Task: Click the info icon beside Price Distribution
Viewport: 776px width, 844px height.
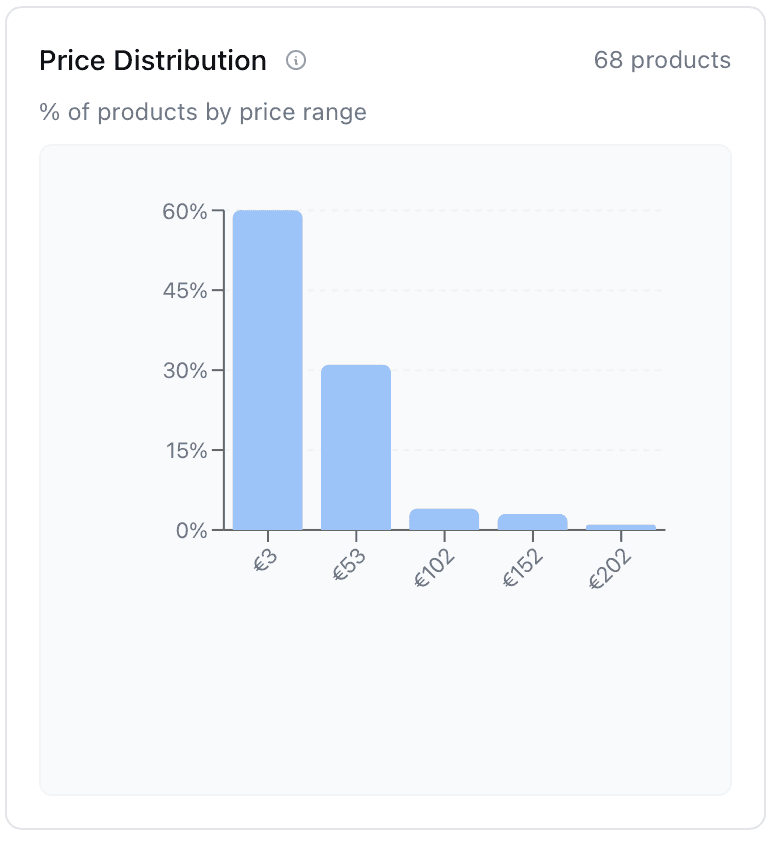Action: [296, 61]
